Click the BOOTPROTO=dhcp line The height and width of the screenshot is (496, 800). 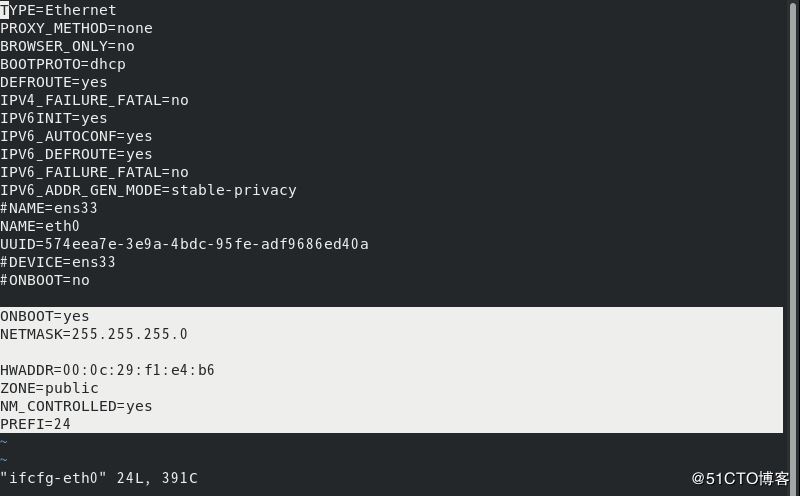pyautogui.click(x=63, y=64)
